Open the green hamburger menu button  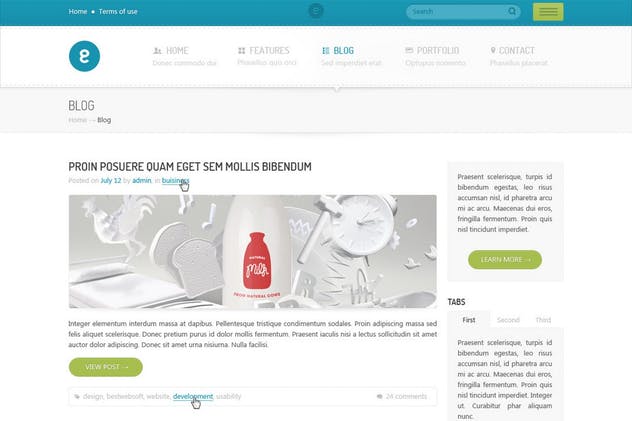[x=548, y=12]
